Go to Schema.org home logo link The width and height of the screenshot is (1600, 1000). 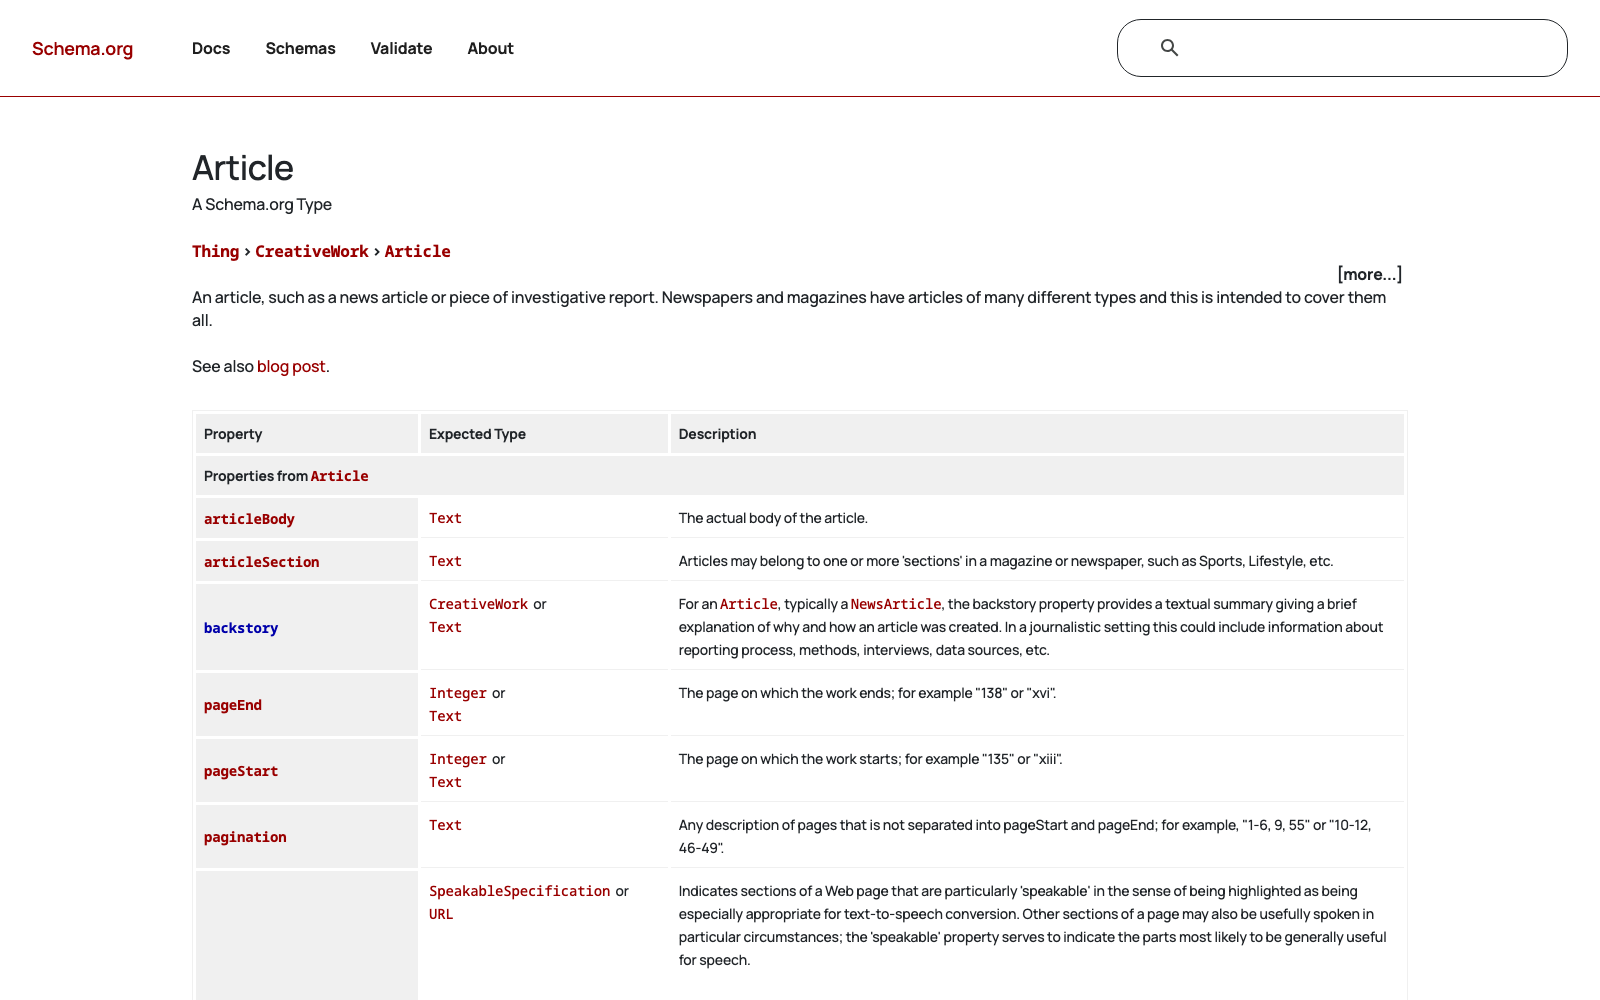(82, 49)
